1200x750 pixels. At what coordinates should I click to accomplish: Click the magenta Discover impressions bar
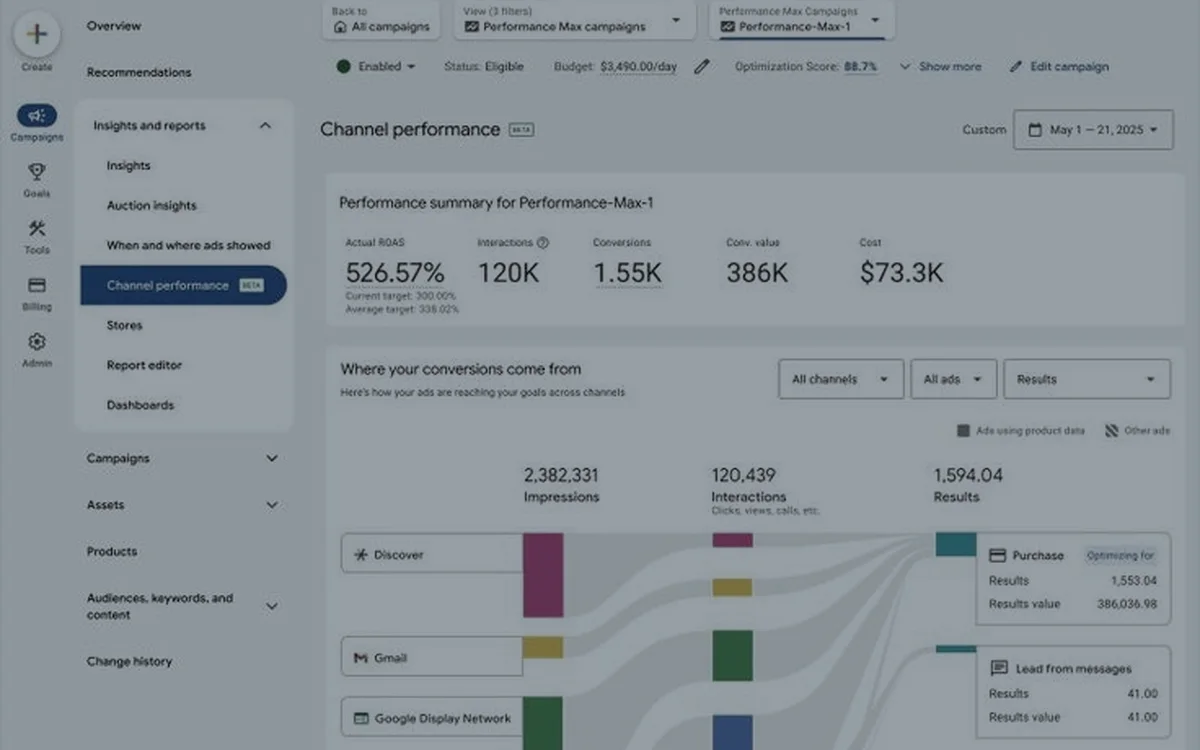coord(543,575)
